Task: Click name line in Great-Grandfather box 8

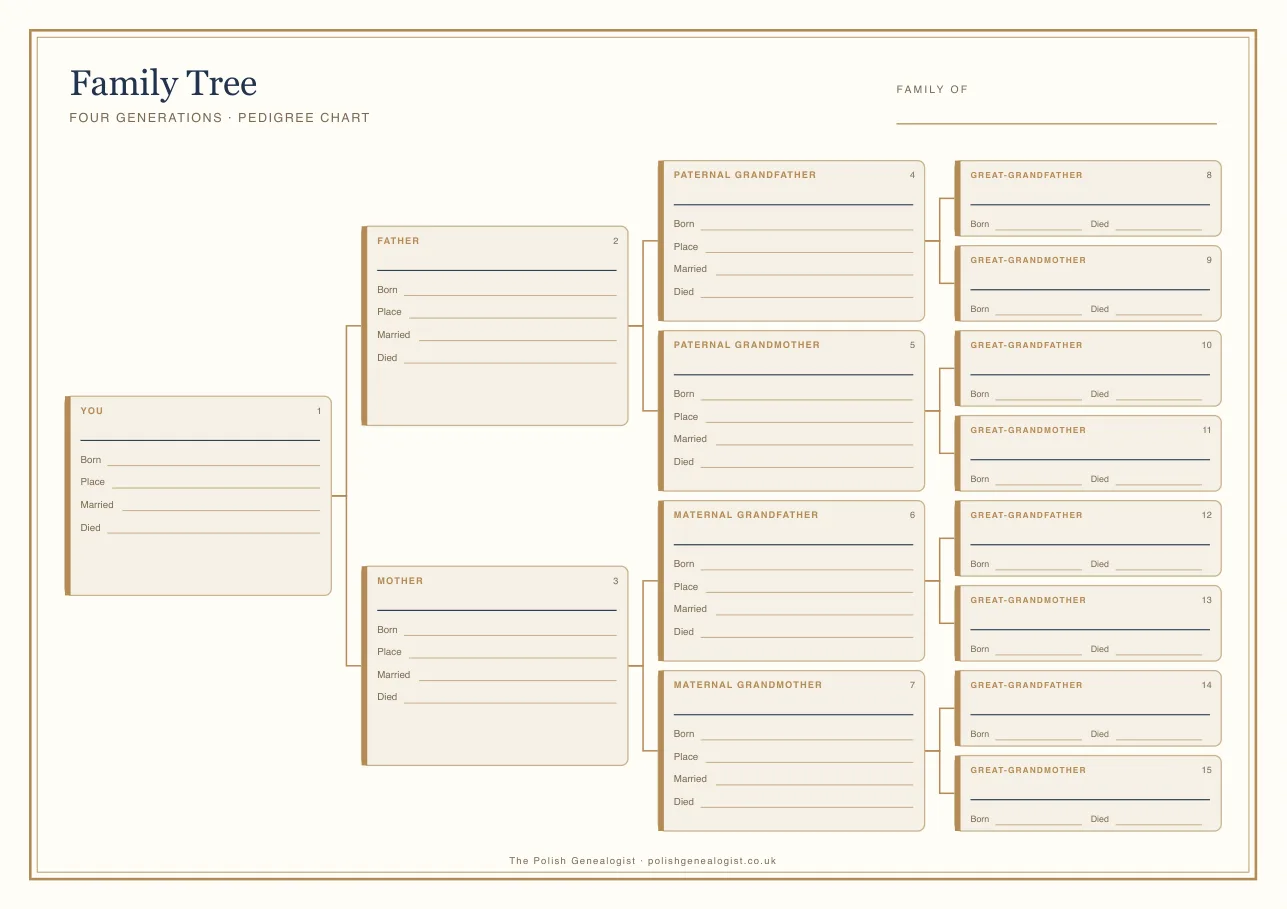Action: [x=1090, y=204]
